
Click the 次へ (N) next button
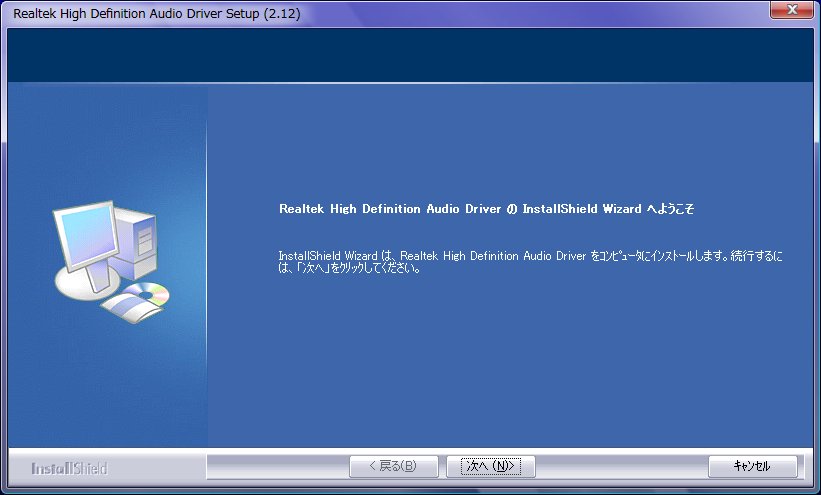(x=491, y=466)
